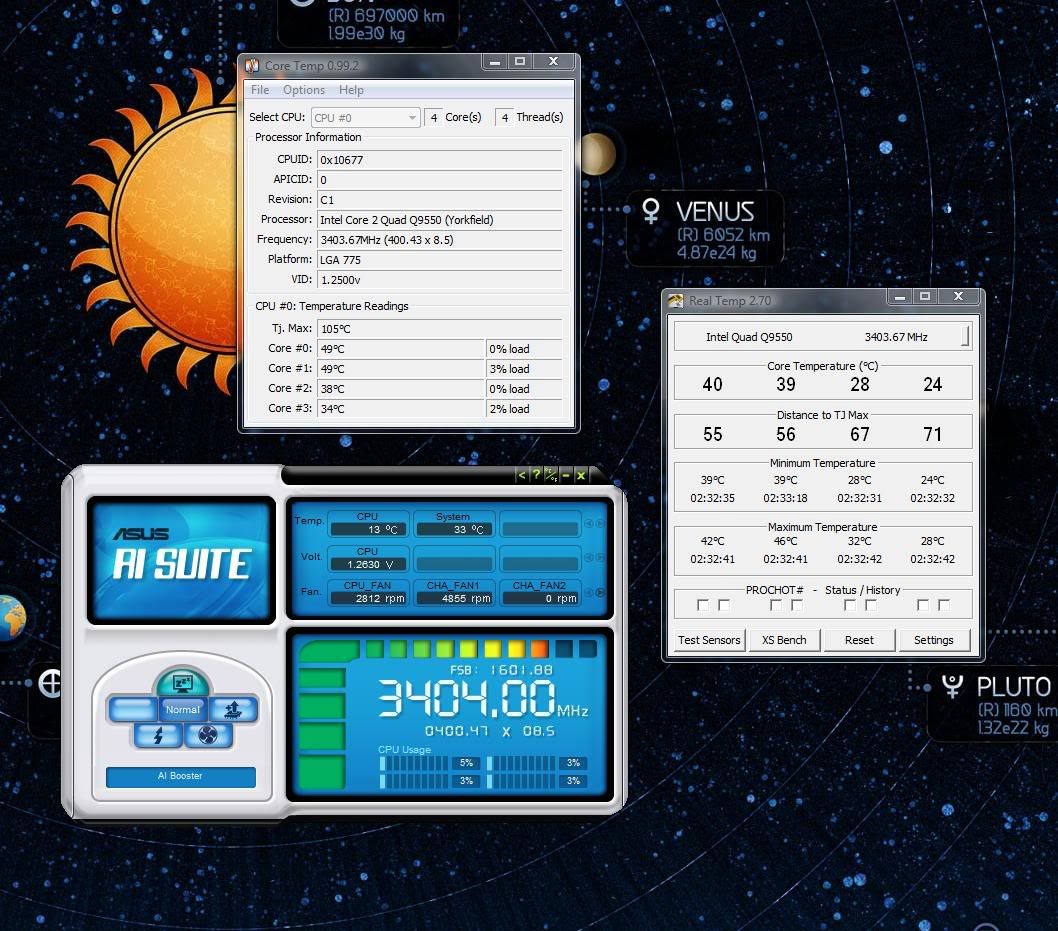Screen dimensions: 1058x931
Task: Click the left arrow on the Temp. row
Action: click(589, 523)
